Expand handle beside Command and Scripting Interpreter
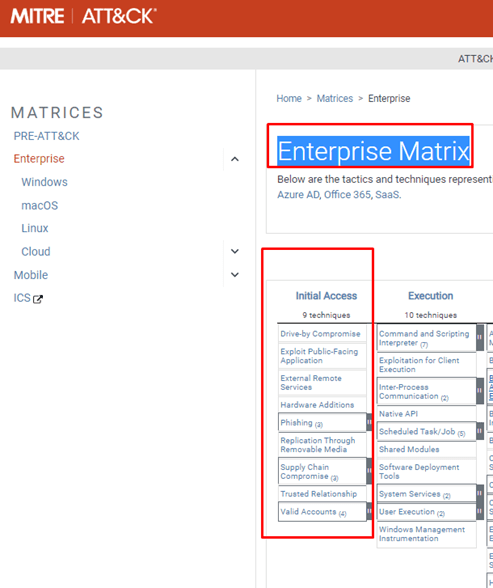Image resolution: width=493 pixels, height=588 pixels. pos(480,338)
